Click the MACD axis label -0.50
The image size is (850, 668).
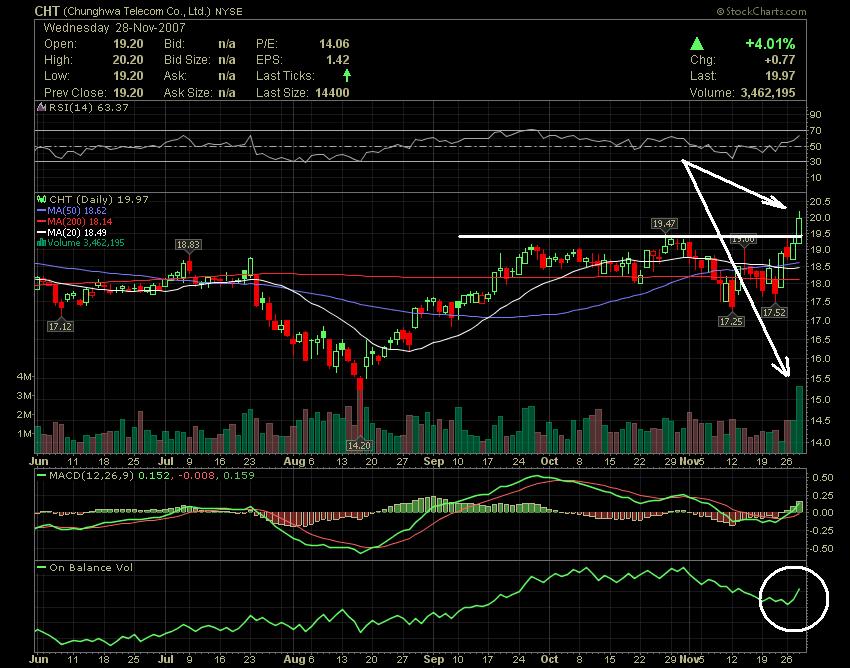(x=821, y=548)
